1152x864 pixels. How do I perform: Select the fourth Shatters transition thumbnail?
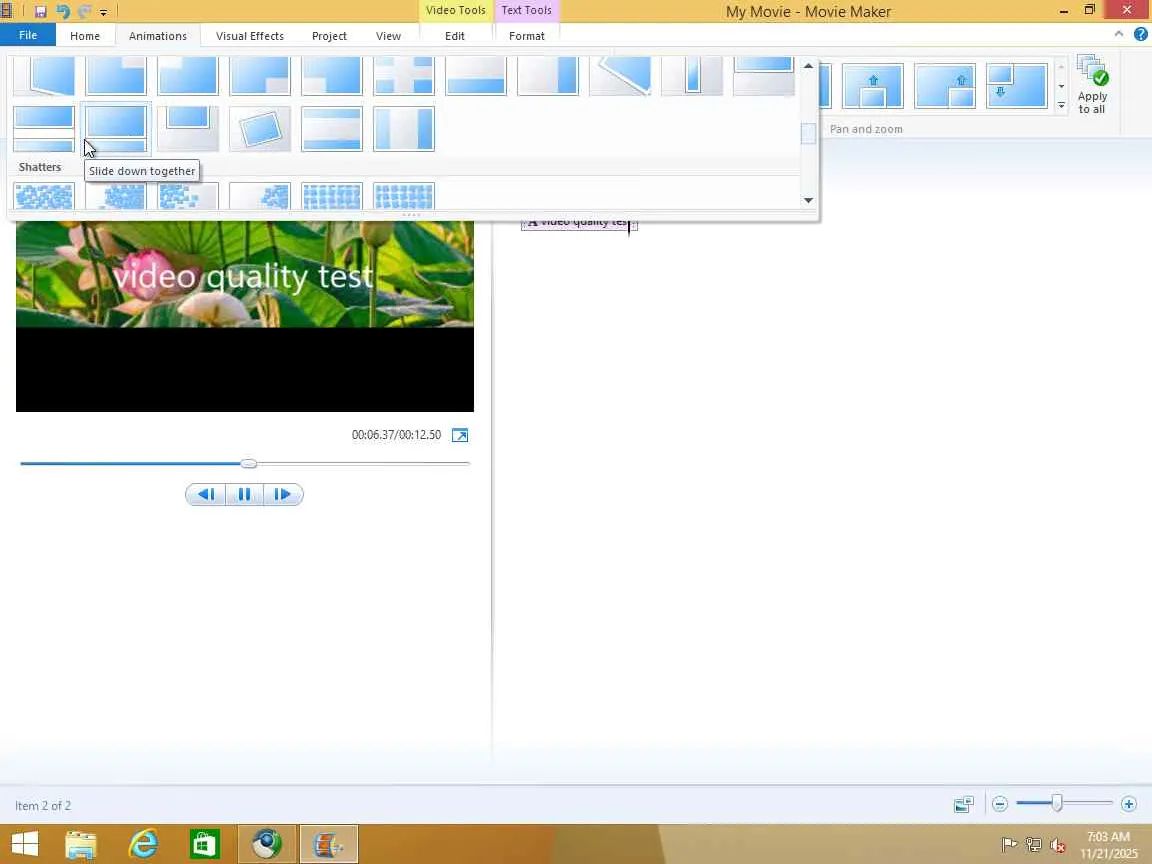pos(260,196)
